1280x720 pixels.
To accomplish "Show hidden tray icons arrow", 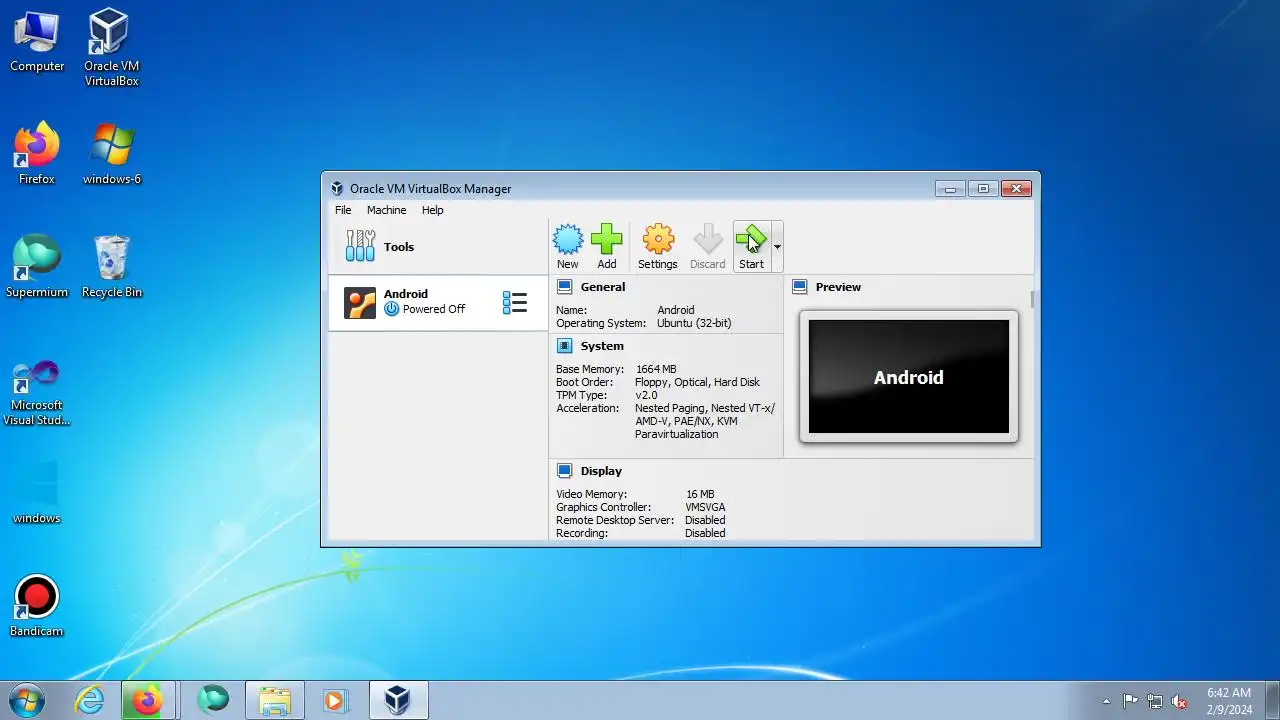I will click(1106, 701).
